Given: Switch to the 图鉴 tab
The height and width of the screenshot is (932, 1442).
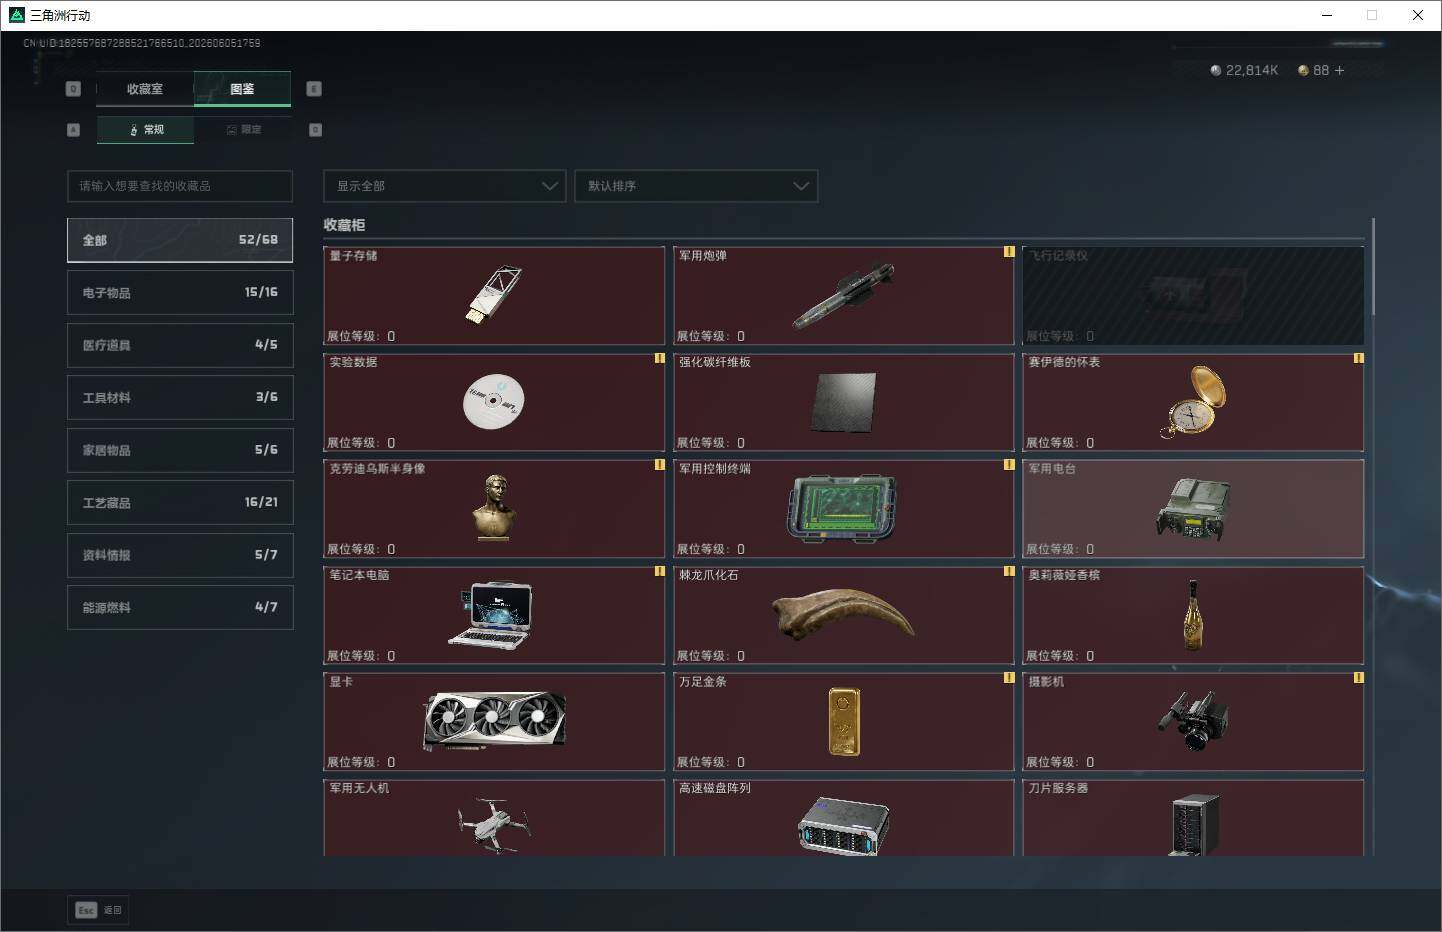Looking at the screenshot, I should pos(242,89).
